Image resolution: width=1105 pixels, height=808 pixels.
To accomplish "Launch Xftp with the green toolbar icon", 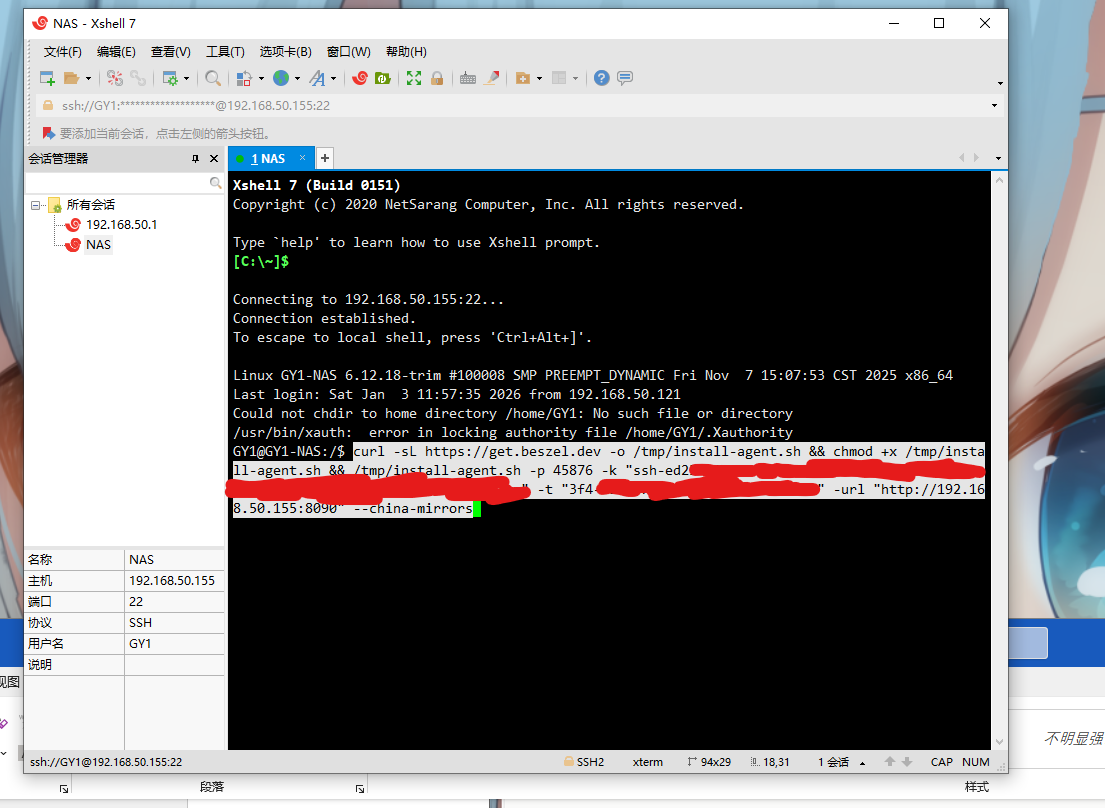I will click(382, 78).
